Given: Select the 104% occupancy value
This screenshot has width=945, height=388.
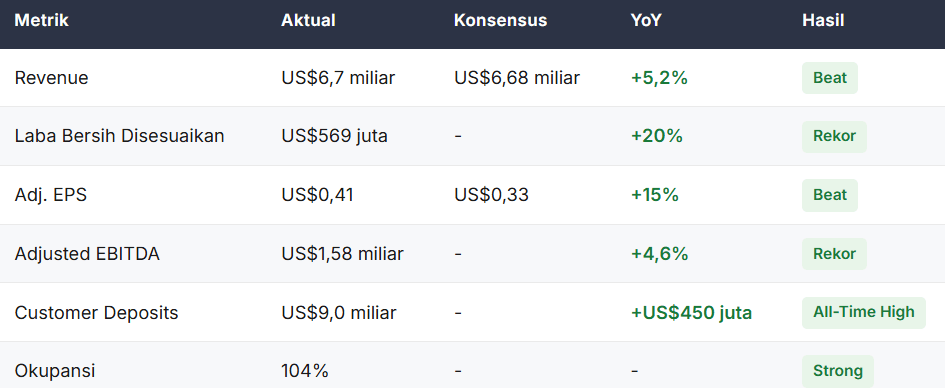Looking at the screenshot, I should (305, 371).
